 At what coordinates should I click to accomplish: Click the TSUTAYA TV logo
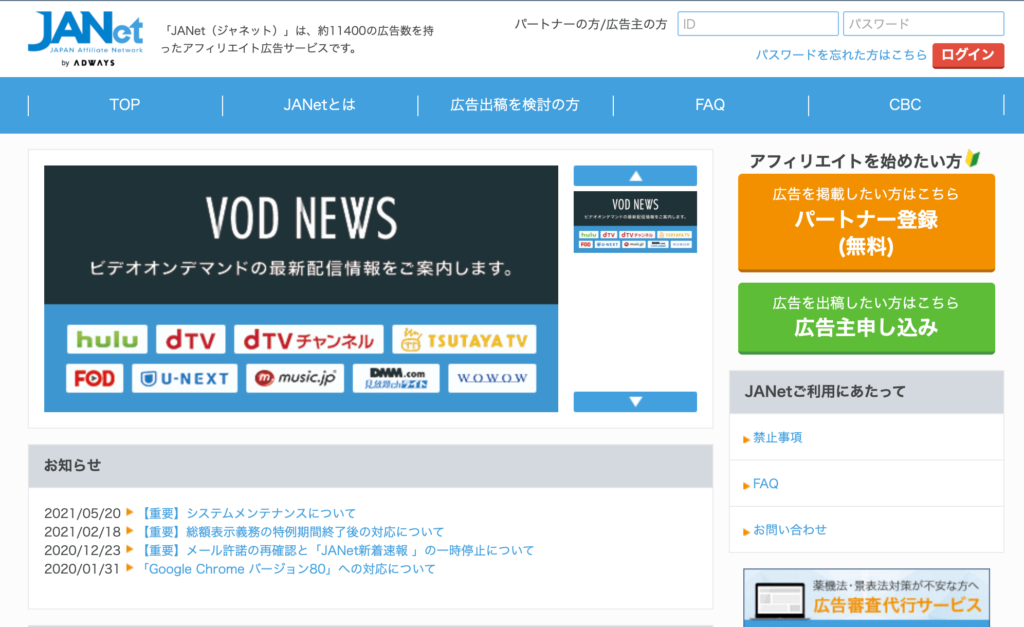[x=464, y=340]
